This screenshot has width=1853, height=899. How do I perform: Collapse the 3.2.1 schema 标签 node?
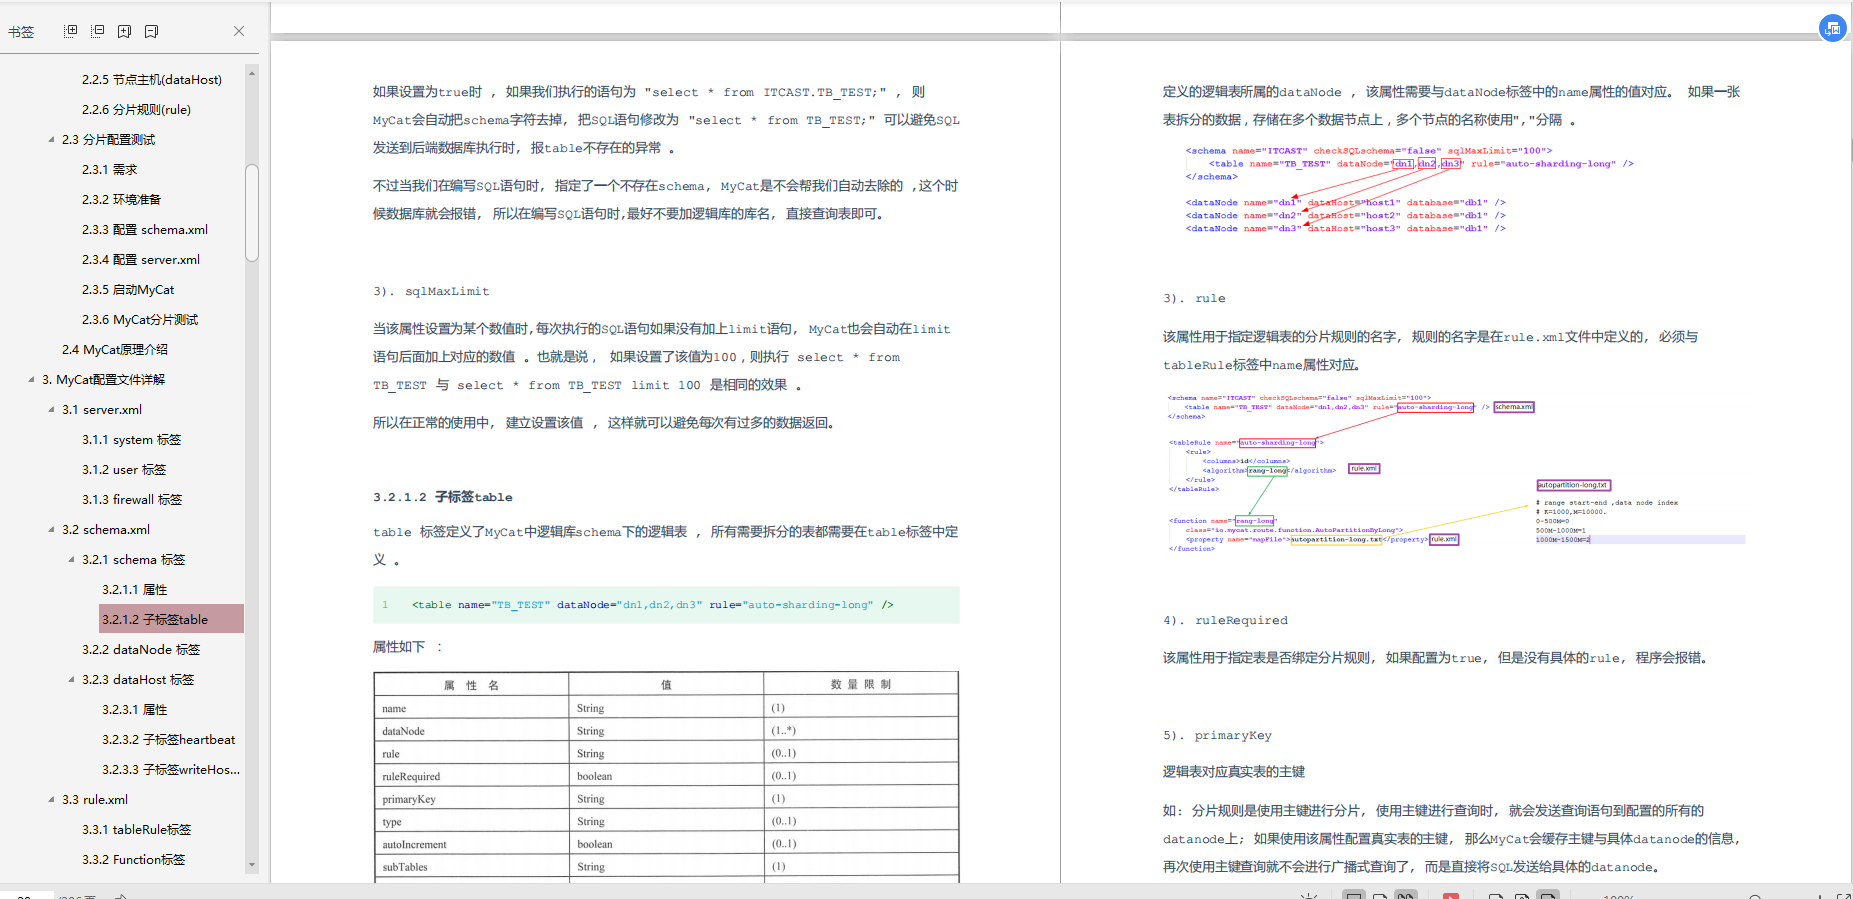[71, 559]
